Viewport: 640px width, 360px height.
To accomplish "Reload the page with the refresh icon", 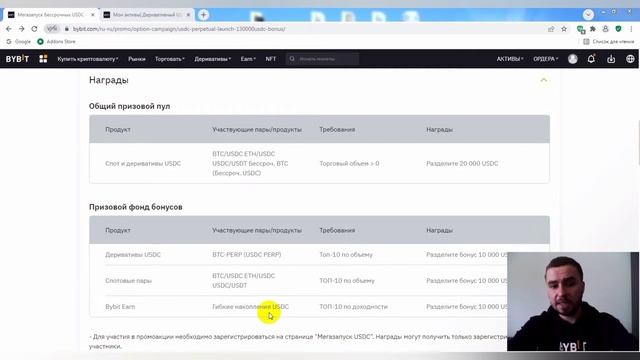I will click(x=34, y=29).
